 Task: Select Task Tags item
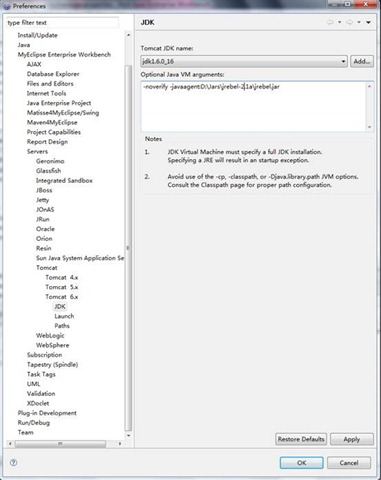click(41, 374)
